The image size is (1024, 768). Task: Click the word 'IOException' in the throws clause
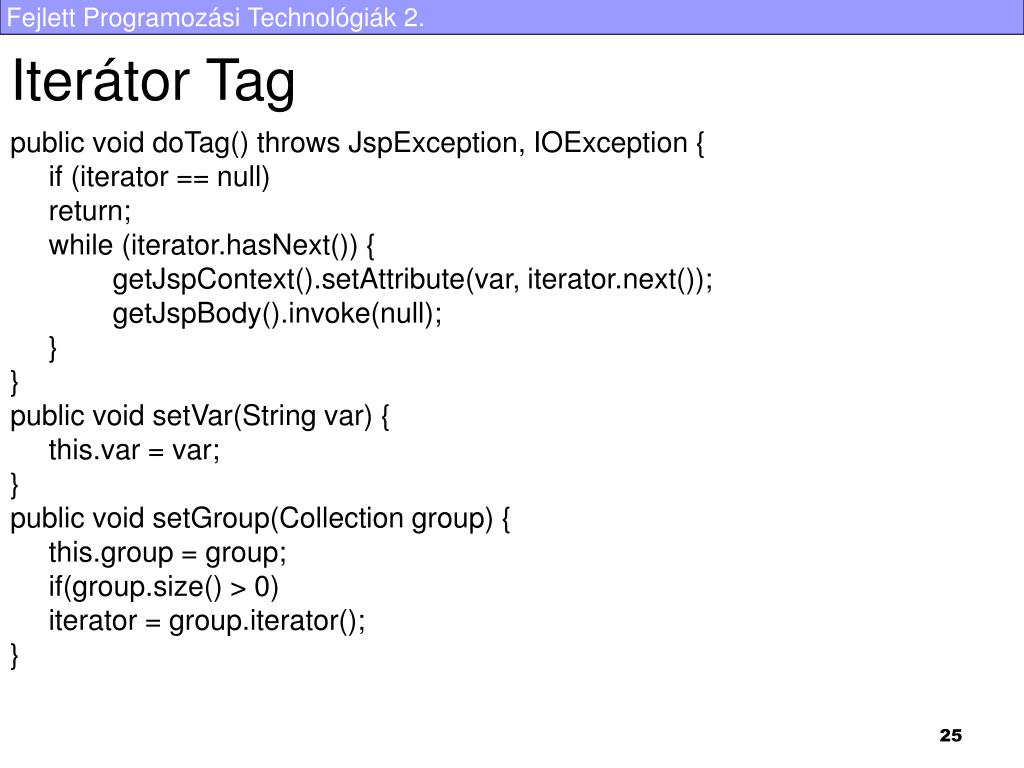pos(611,143)
